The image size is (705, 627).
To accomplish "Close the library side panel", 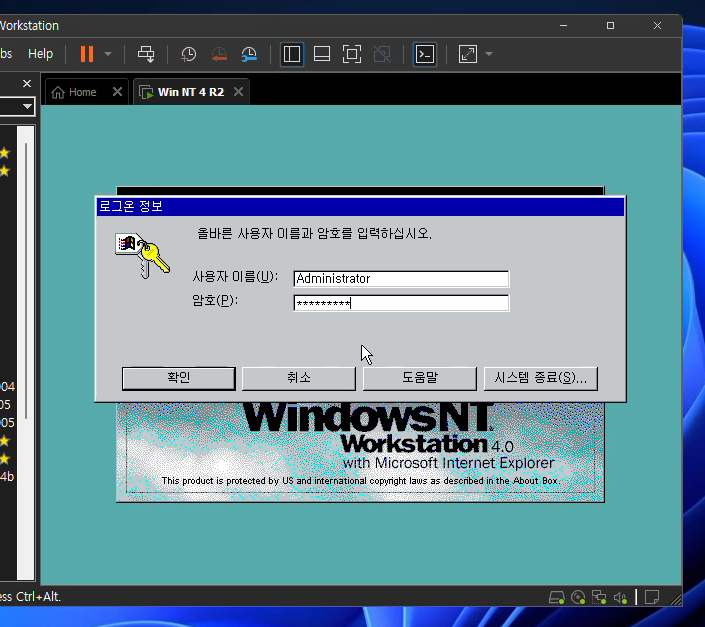I will (x=27, y=84).
